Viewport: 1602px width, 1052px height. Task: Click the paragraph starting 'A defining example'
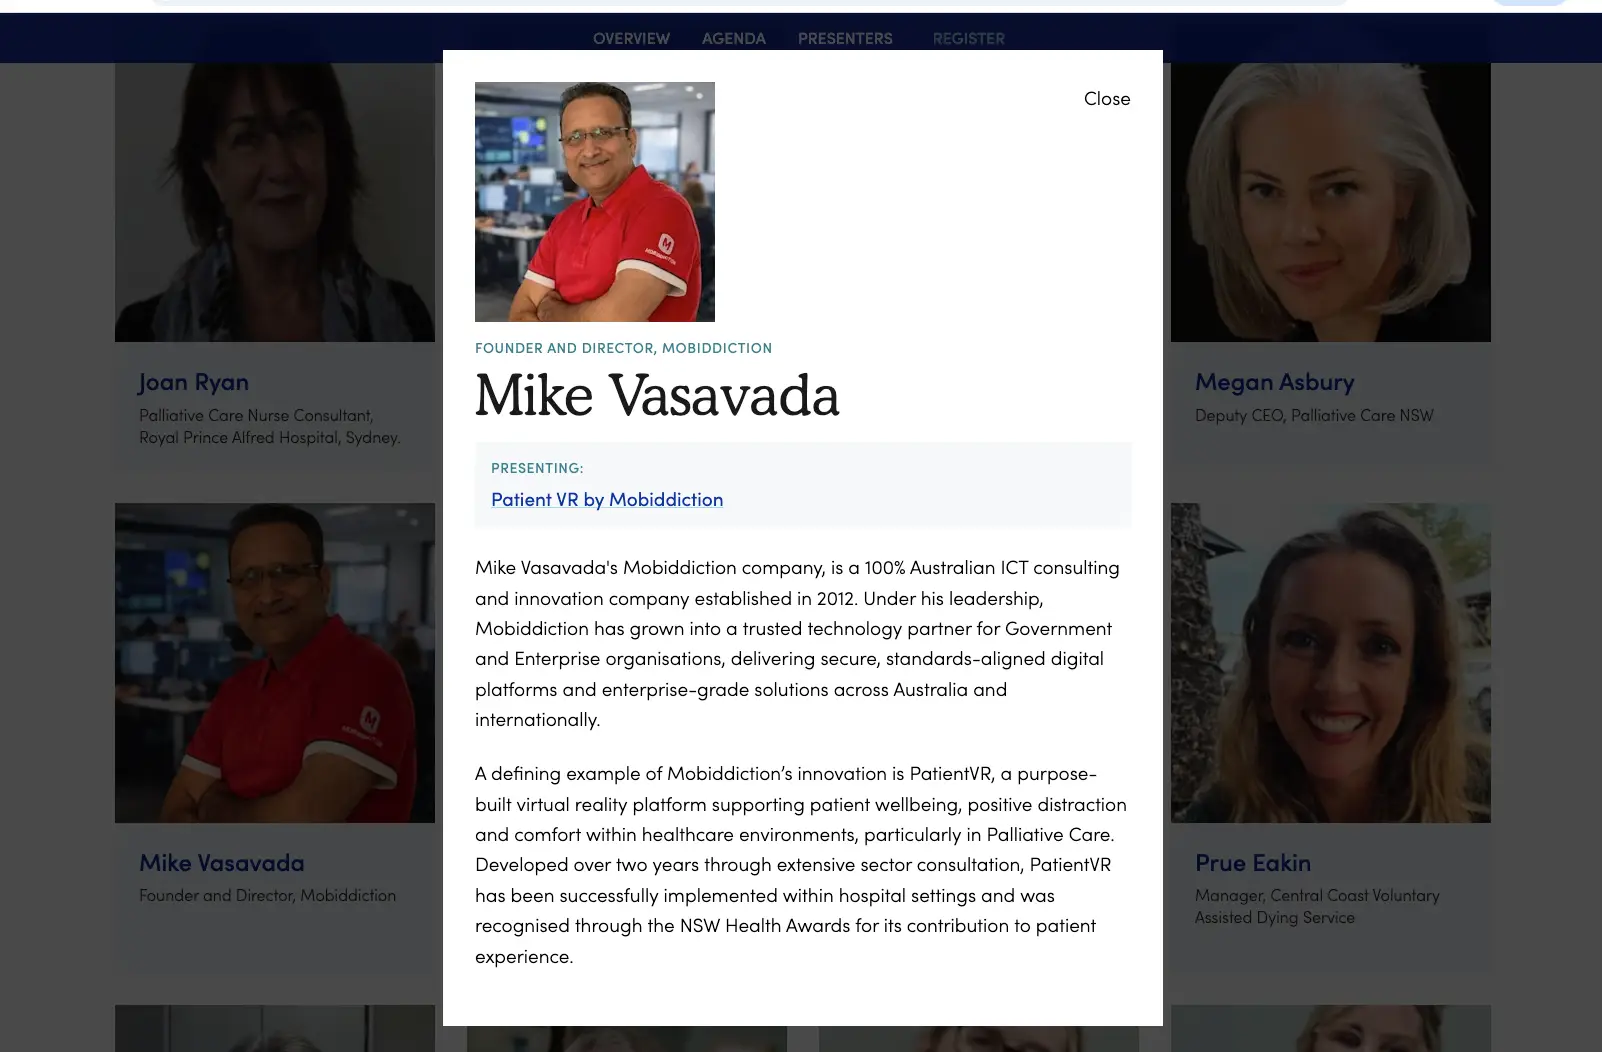point(801,865)
